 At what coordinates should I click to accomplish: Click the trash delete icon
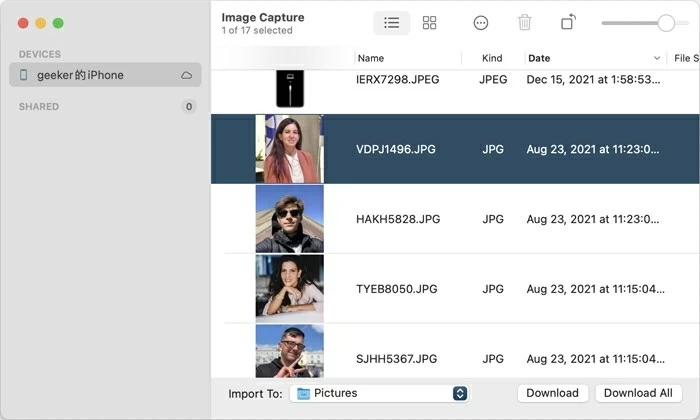click(x=525, y=23)
